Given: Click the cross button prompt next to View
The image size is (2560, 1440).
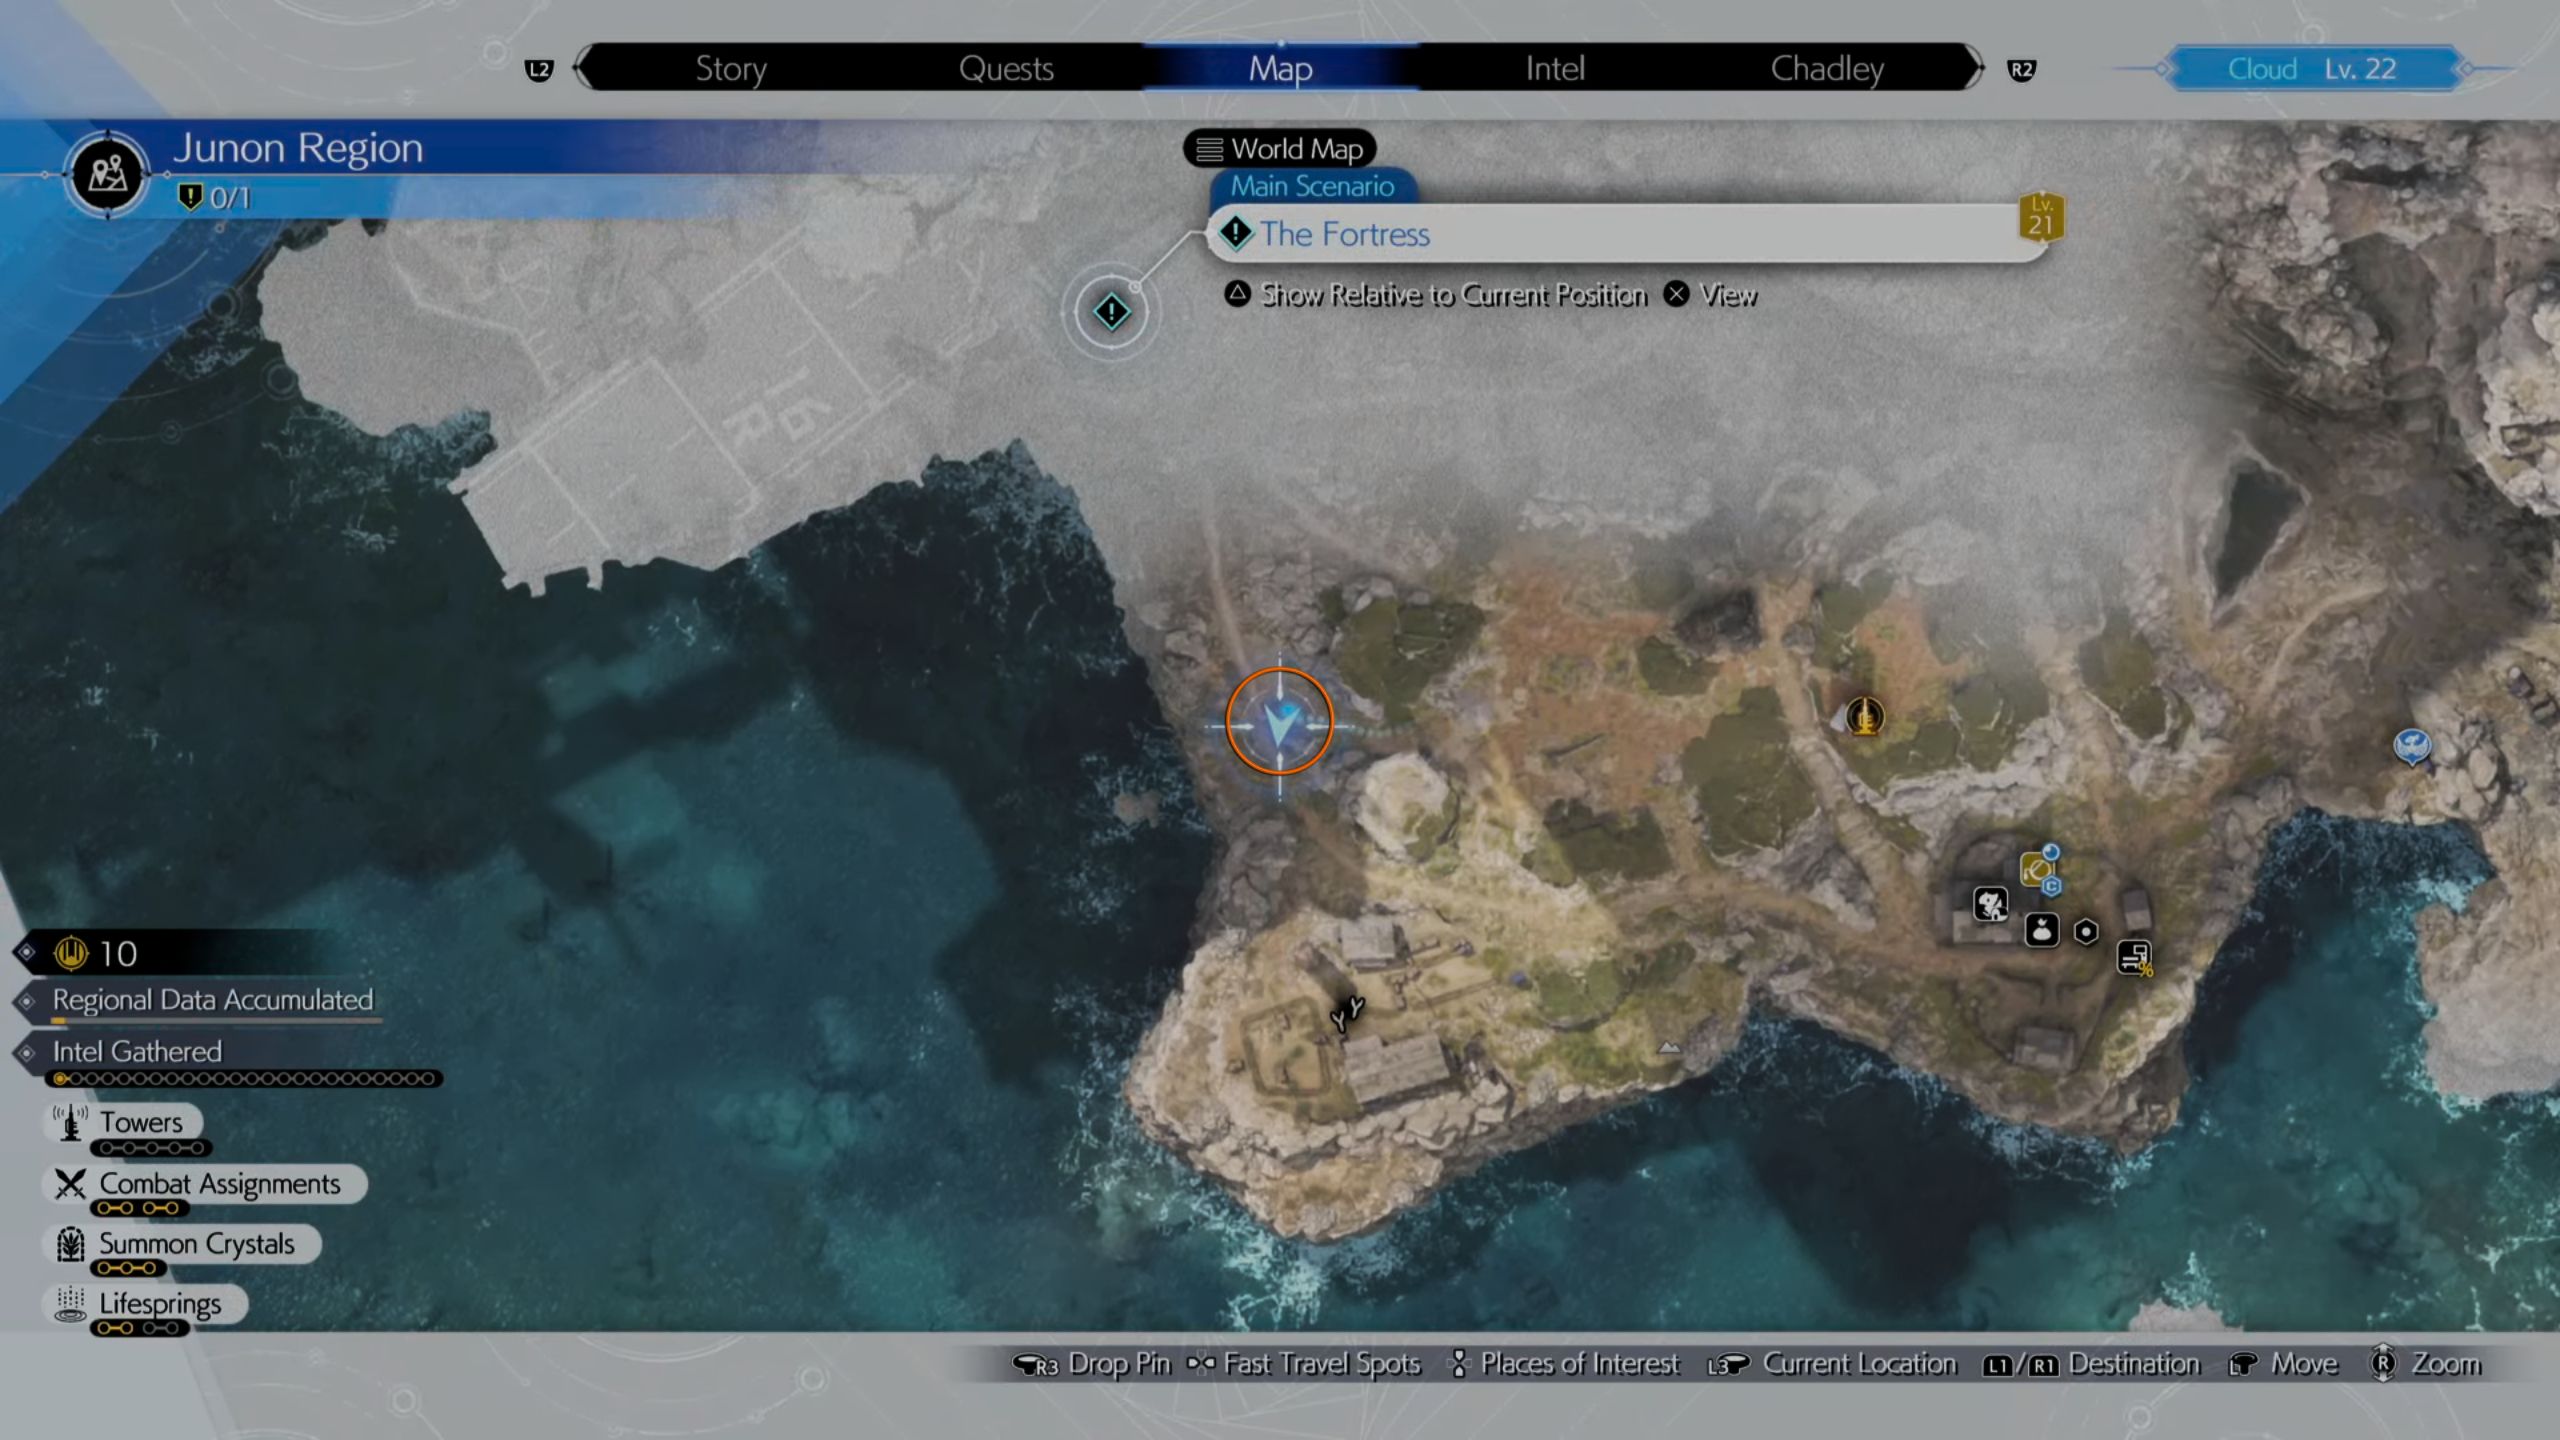Looking at the screenshot, I should [1677, 294].
